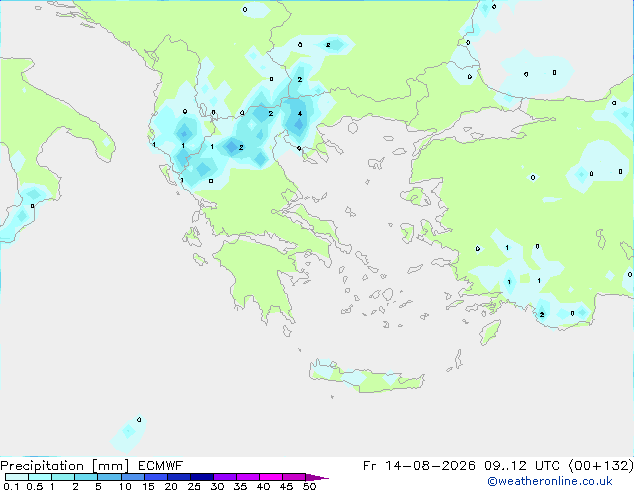The image size is (634, 490).
Task: Click legend label '0.1'
Action: [x=11, y=486]
